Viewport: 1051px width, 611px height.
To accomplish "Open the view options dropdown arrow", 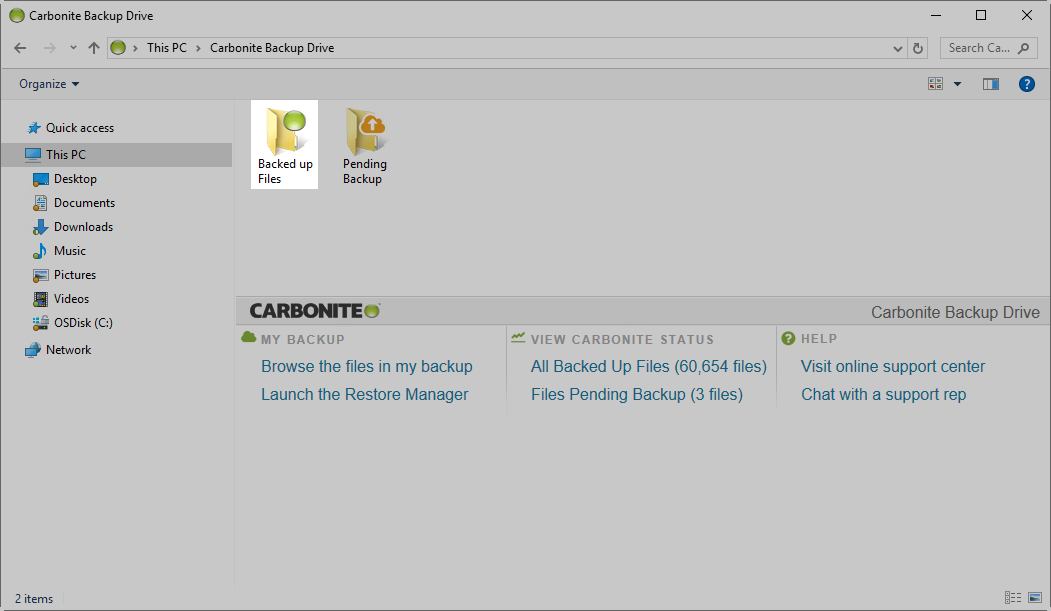I will (957, 84).
